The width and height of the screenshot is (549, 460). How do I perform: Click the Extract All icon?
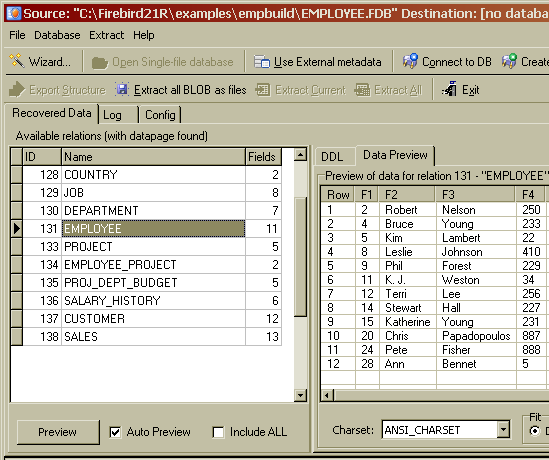click(x=362, y=90)
